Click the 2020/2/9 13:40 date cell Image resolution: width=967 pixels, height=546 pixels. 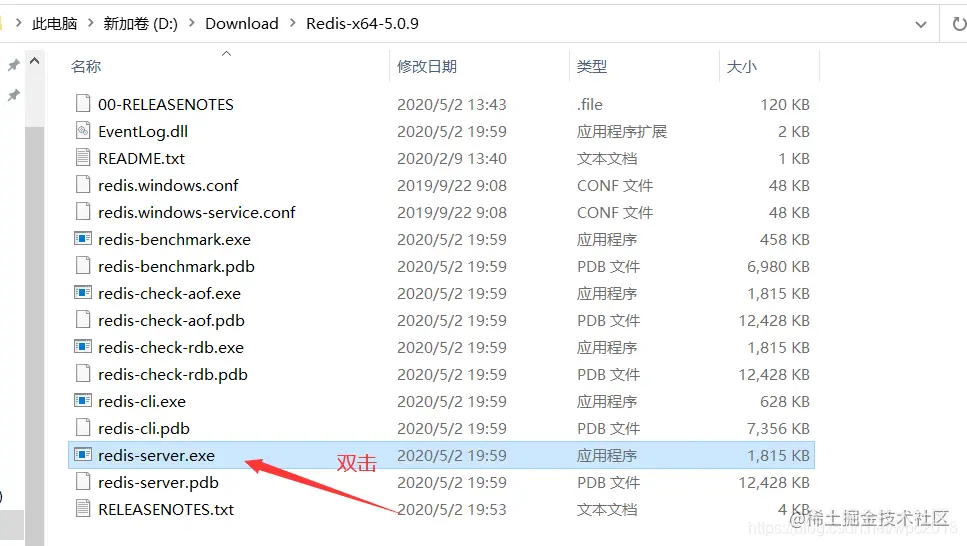[x=451, y=159]
